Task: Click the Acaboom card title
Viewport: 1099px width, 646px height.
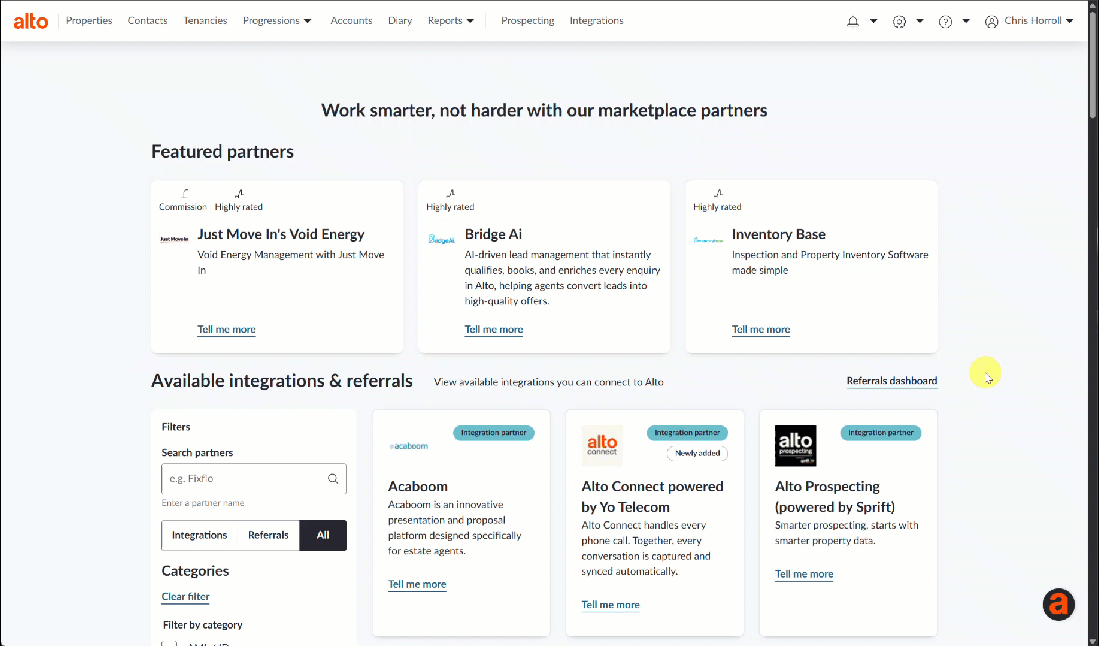Action: tap(418, 486)
